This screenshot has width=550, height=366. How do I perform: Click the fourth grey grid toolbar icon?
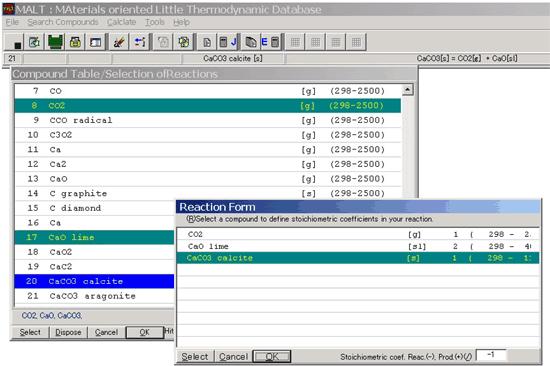[356, 42]
